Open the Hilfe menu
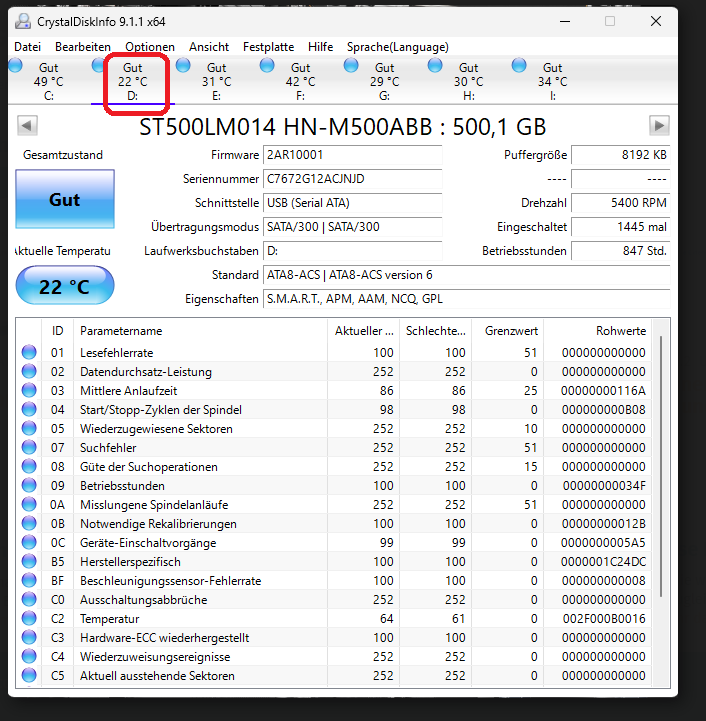The image size is (706, 721). click(321, 47)
